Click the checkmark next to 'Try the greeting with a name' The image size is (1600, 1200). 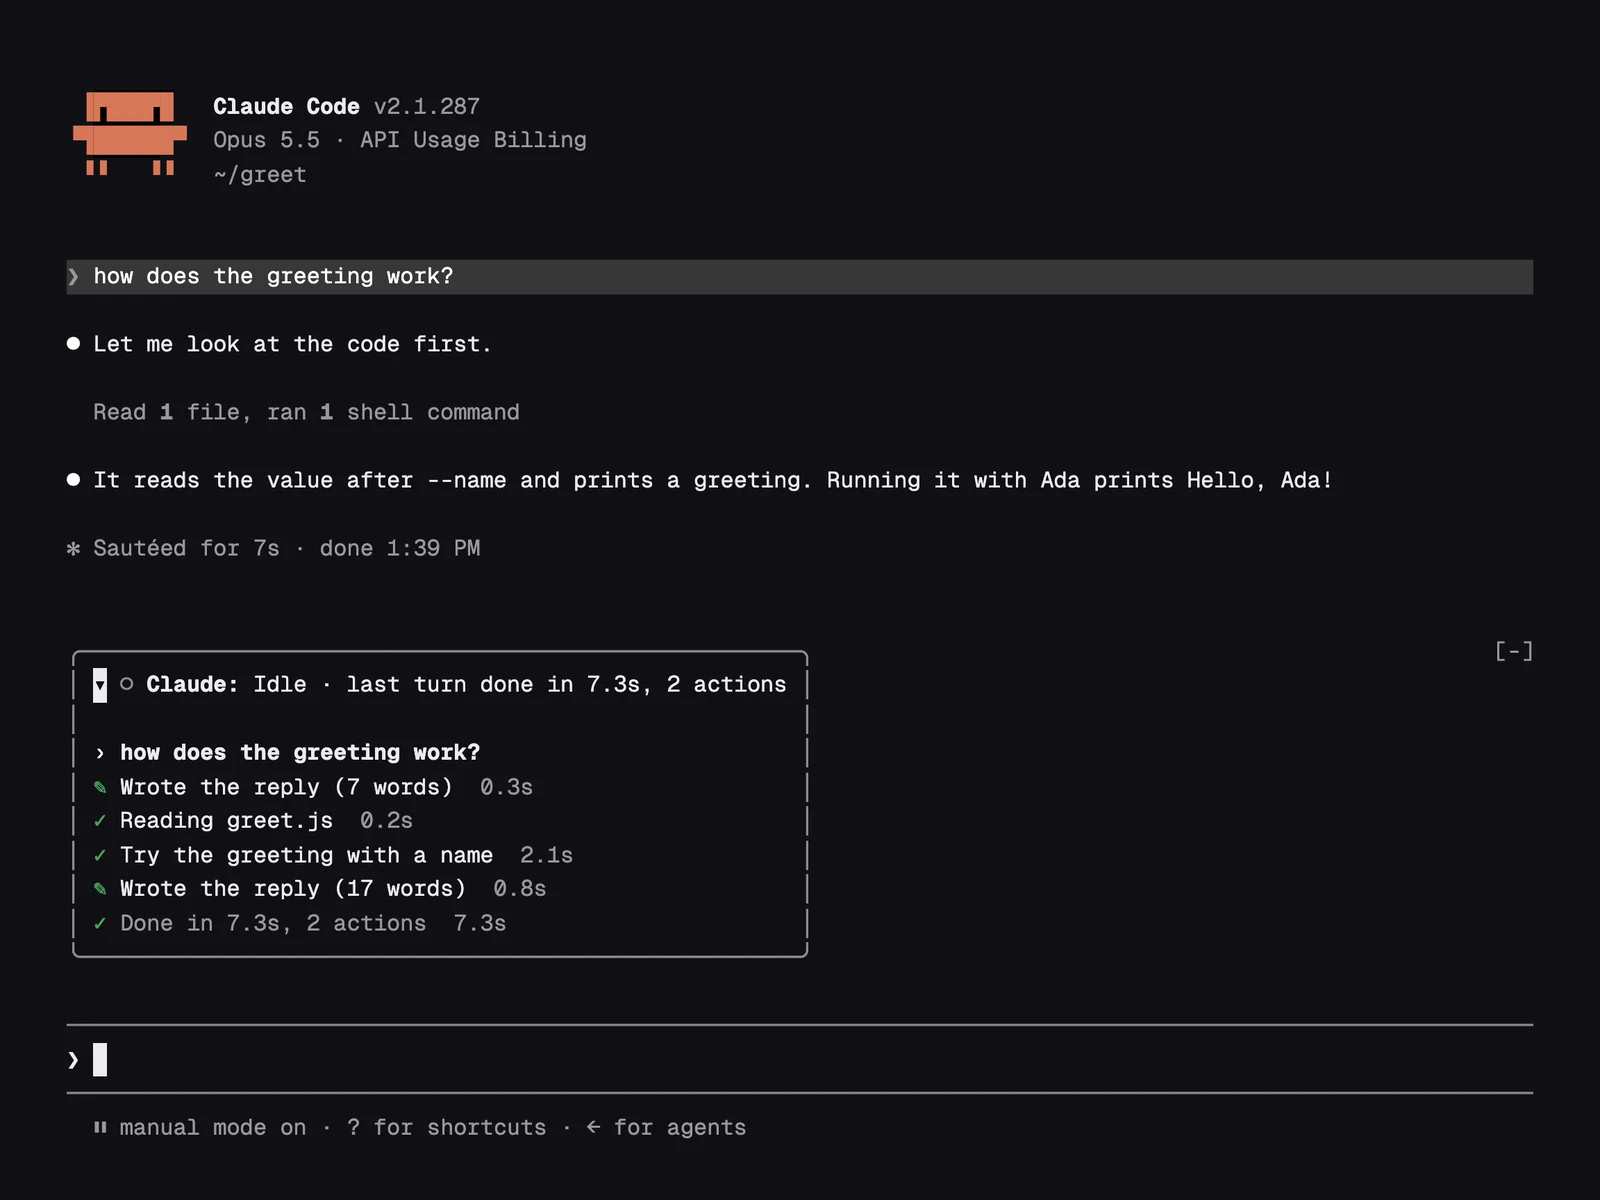point(100,856)
